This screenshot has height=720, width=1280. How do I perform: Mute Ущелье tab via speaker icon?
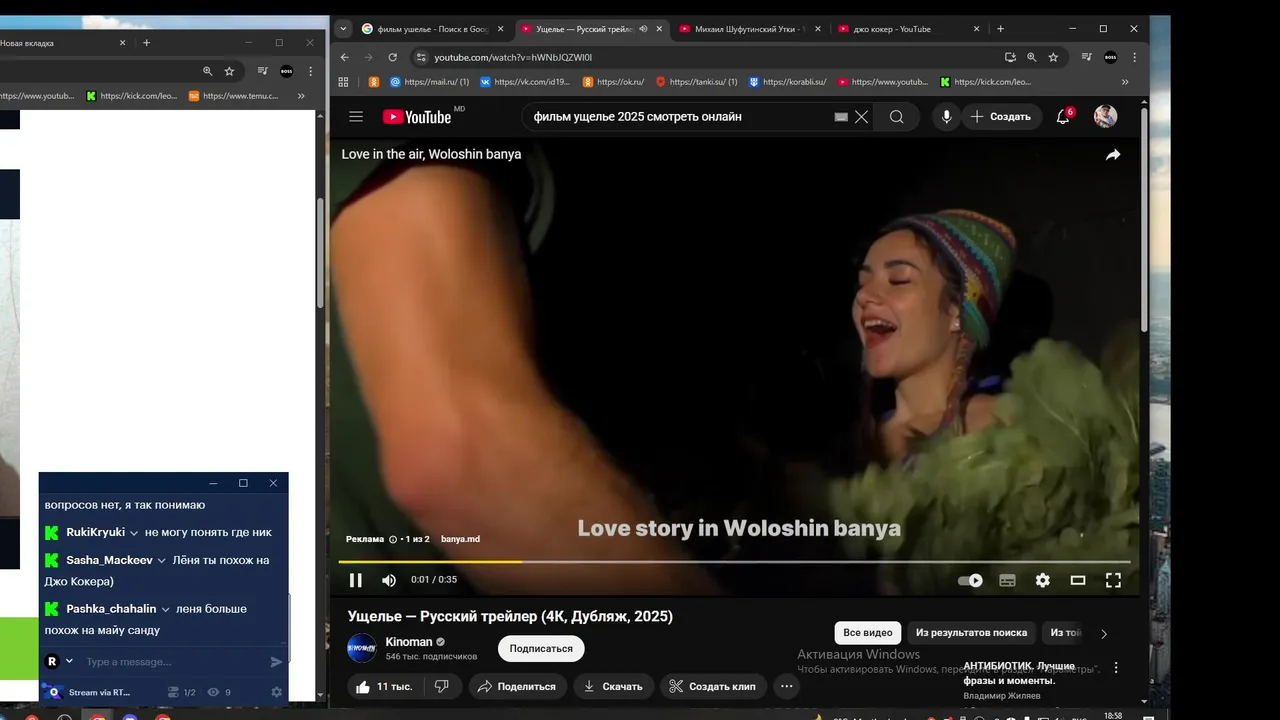pos(643,29)
